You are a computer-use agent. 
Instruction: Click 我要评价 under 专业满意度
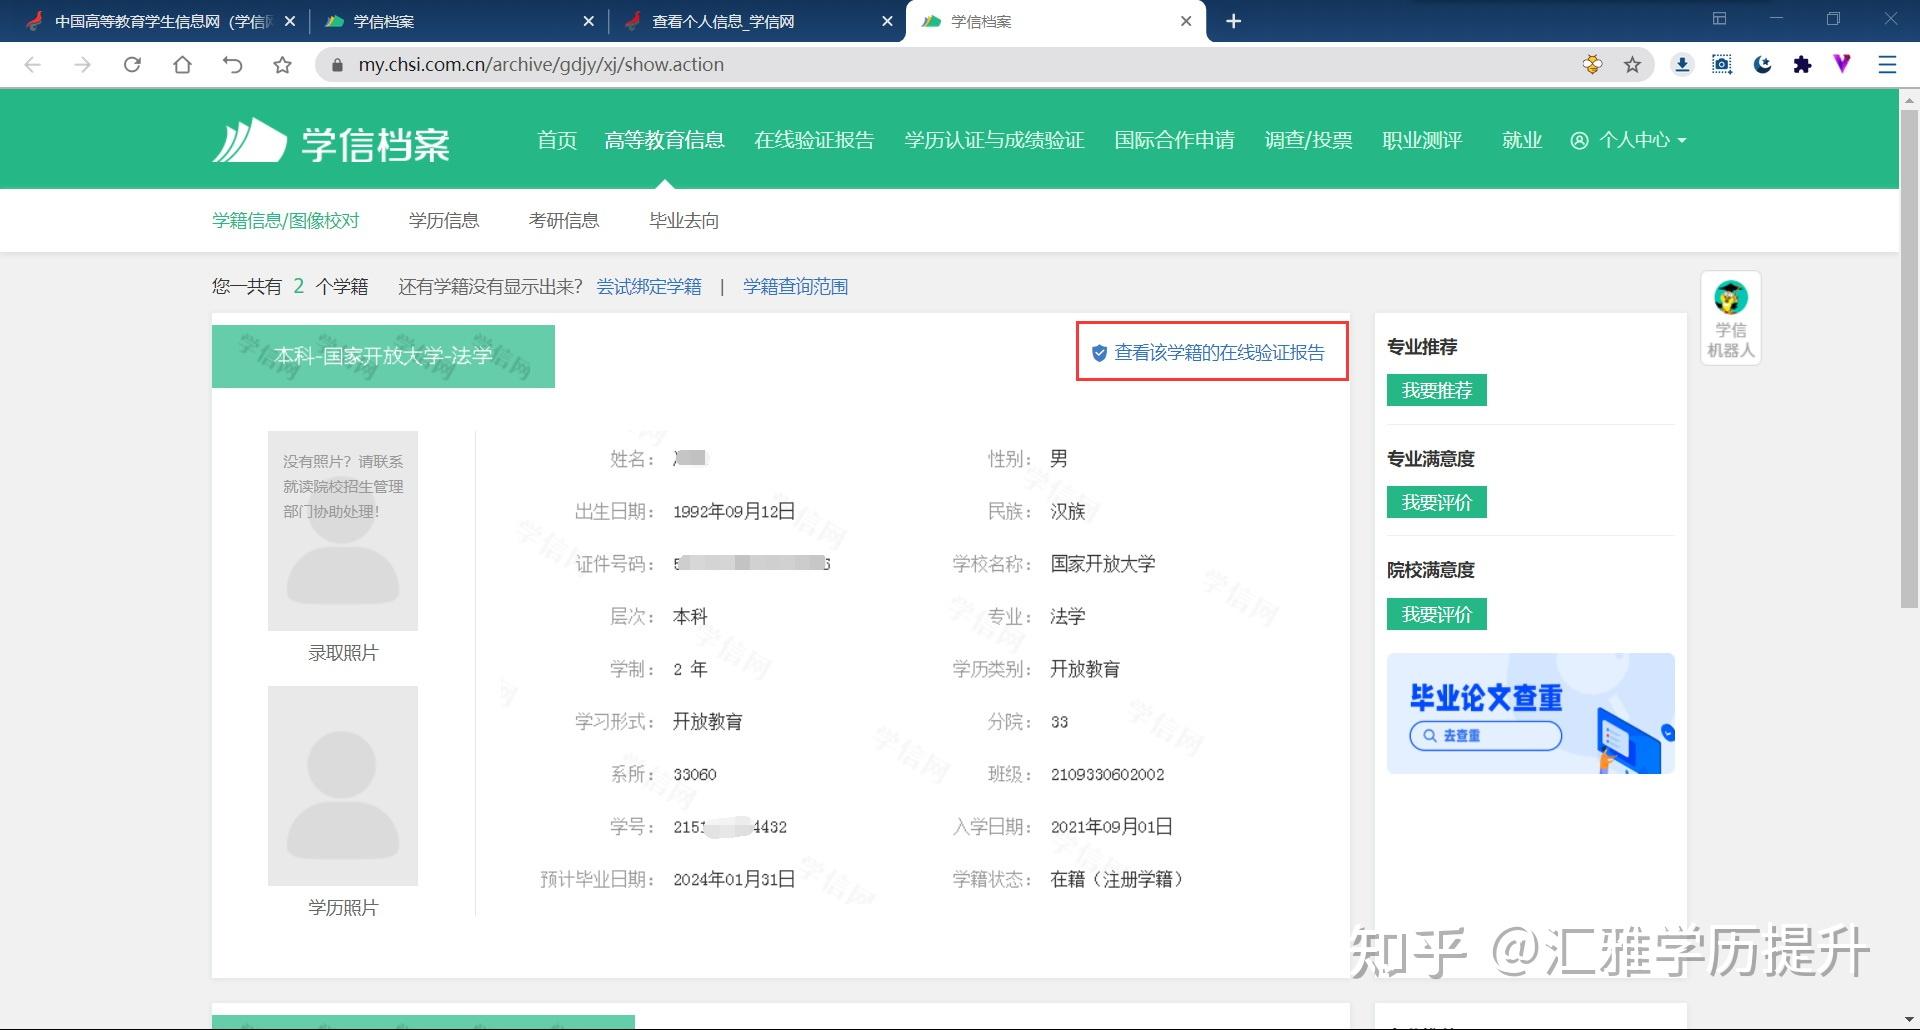pos(1436,502)
